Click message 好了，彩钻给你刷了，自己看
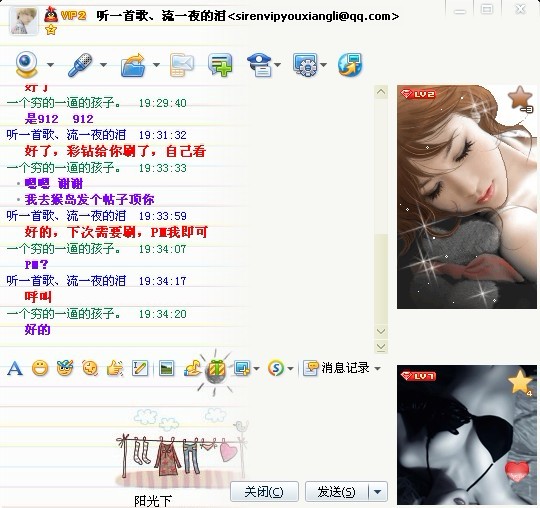This screenshot has height=508, width=540. pos(115,151)
